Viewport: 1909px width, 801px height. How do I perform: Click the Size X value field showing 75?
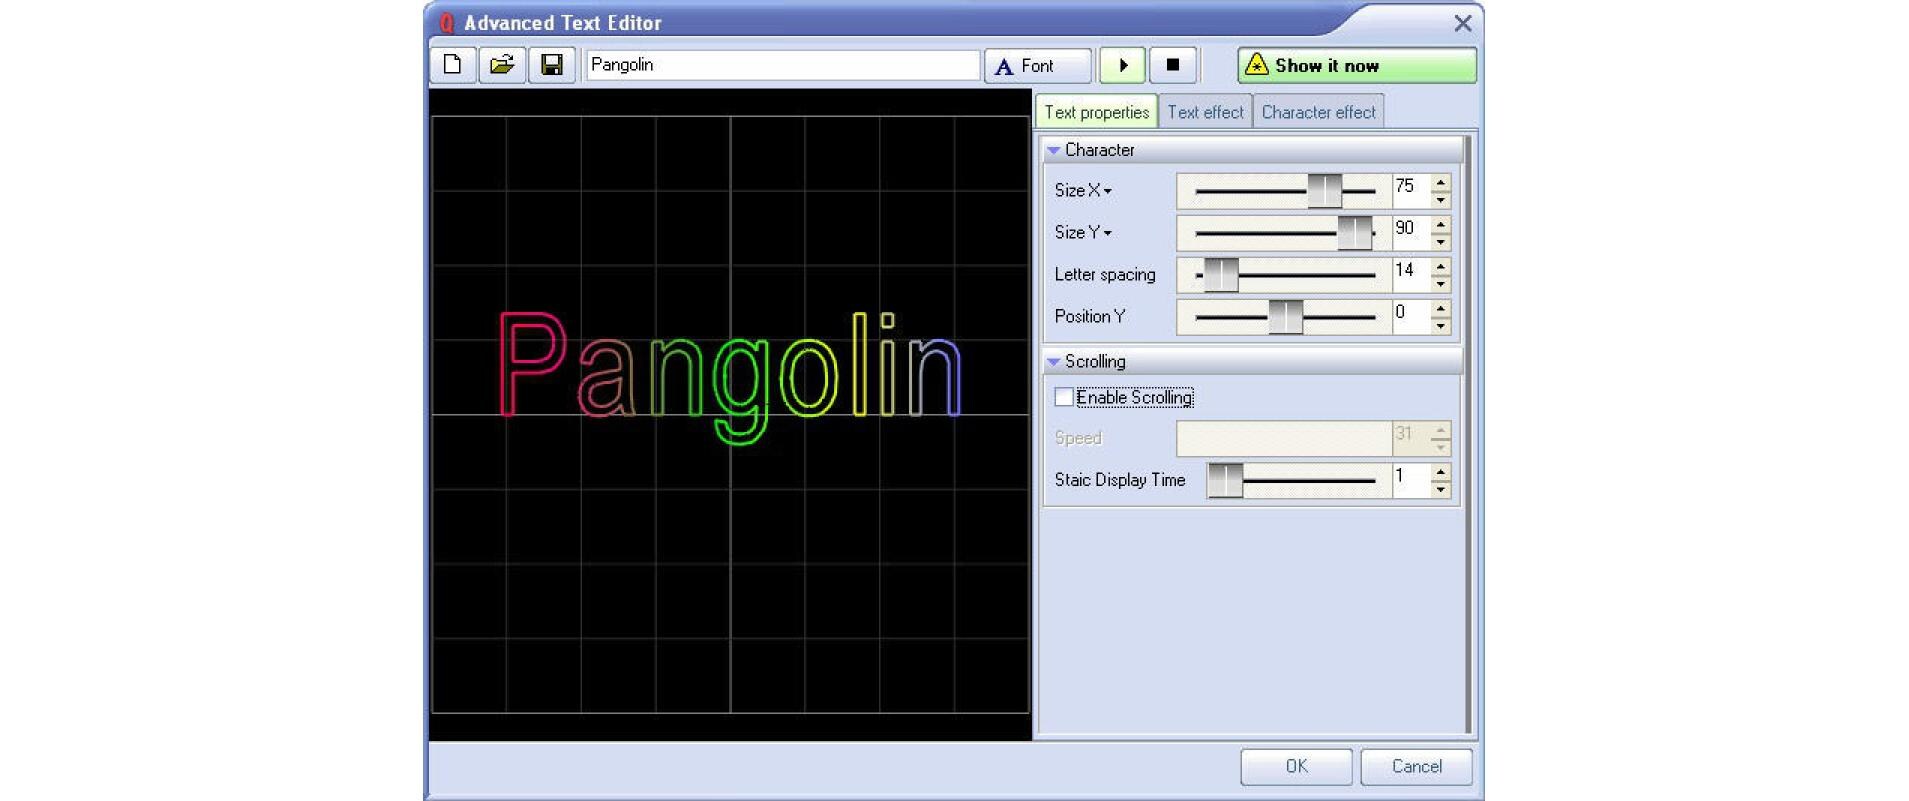[x=1411, y=190]
